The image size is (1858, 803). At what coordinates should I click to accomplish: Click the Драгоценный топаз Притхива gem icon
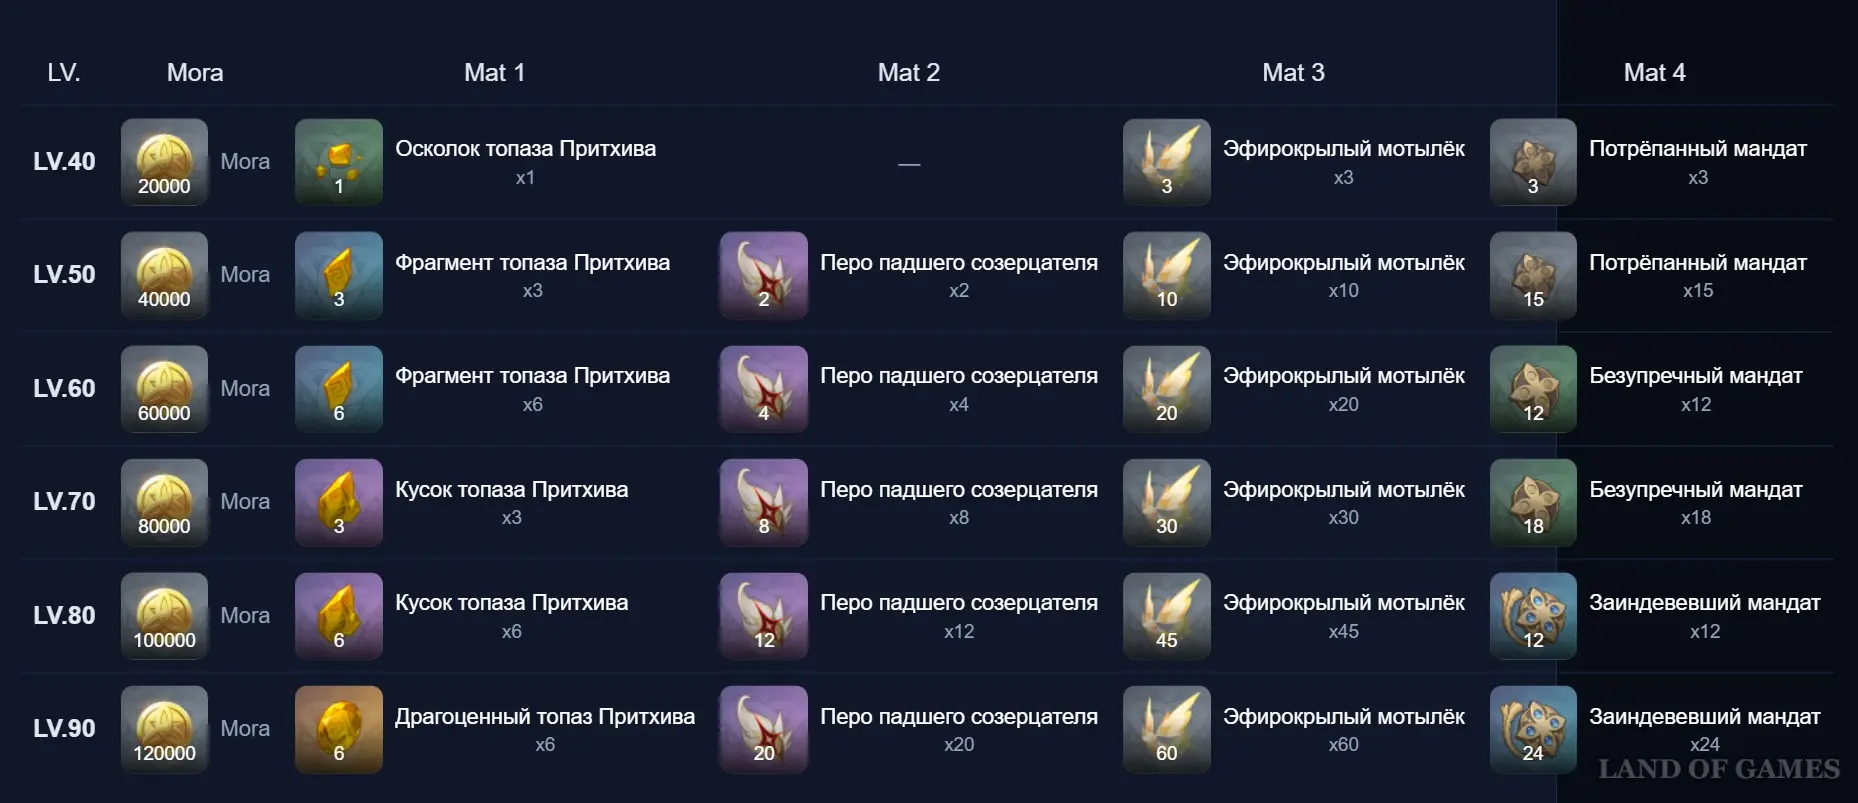pyautogui.click(x=338, y=729)
